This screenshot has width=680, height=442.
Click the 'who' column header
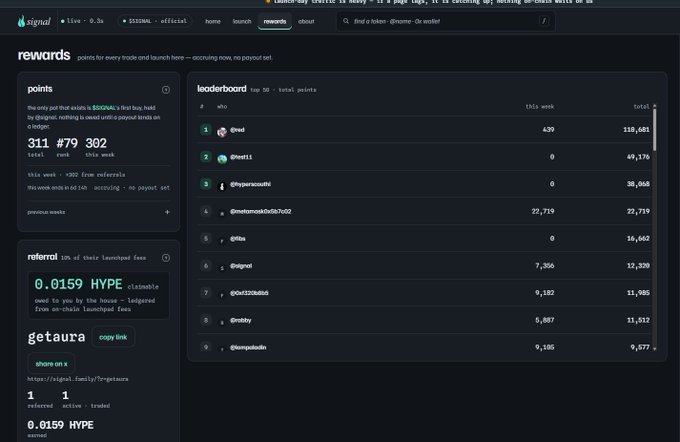point(222,107)
